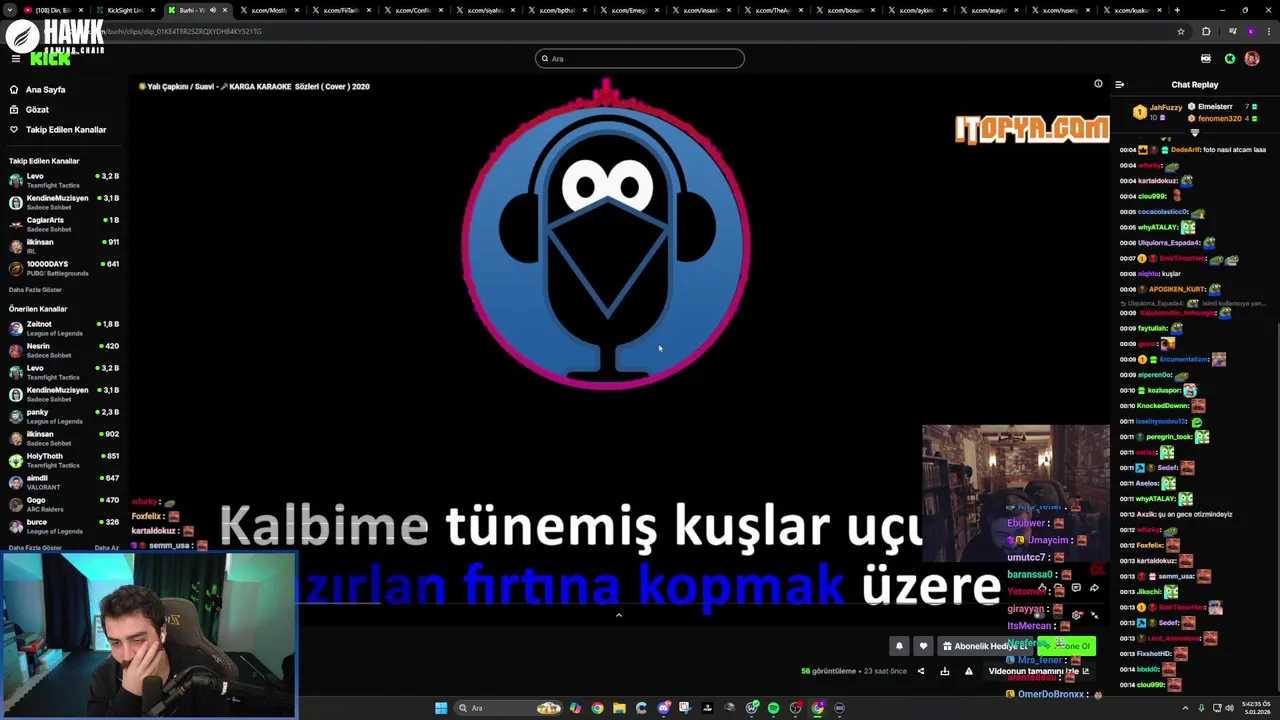Expand Daha Fazla Göster under recommended channels

(x=35, y=548)
